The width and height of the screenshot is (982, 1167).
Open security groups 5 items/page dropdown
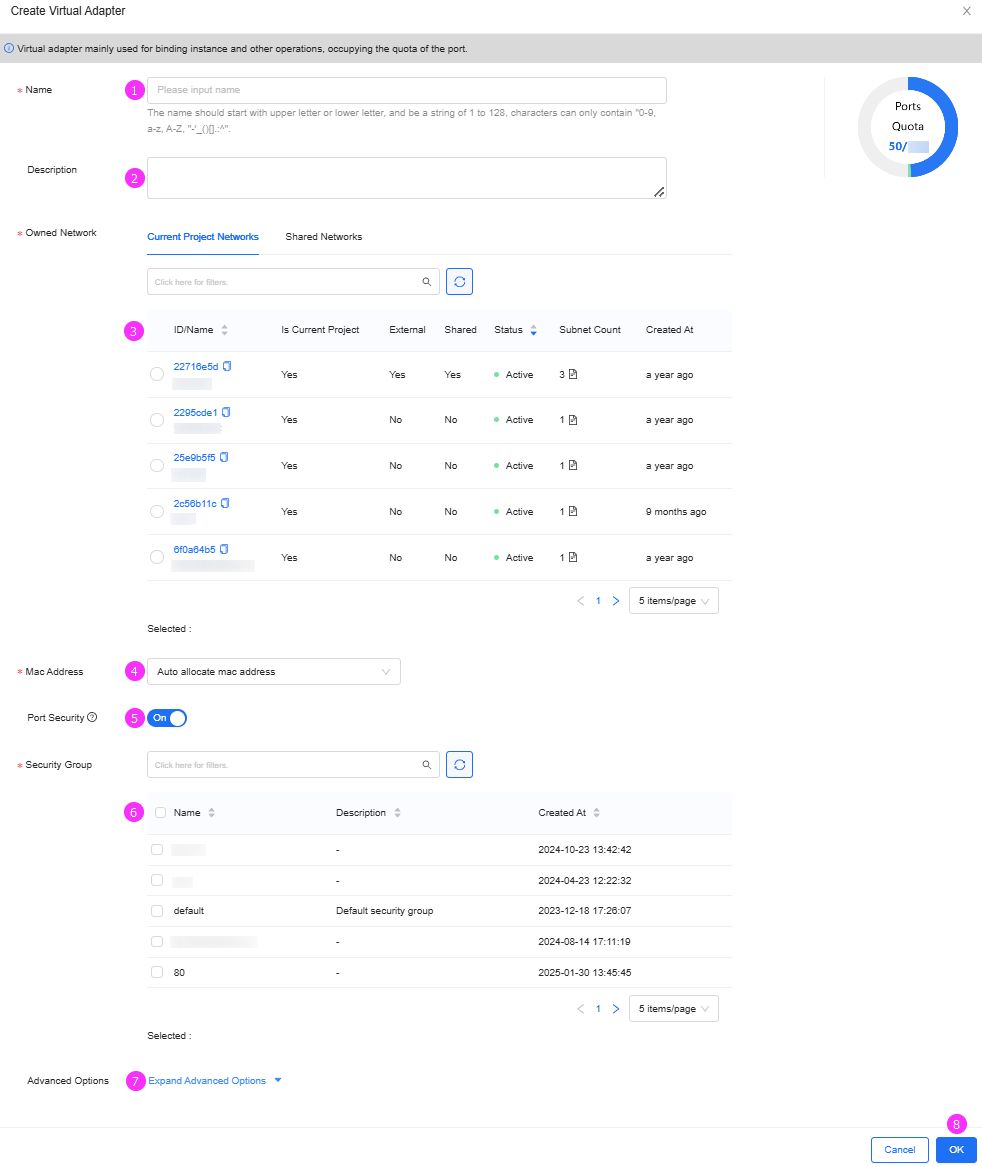[674, 1008]
